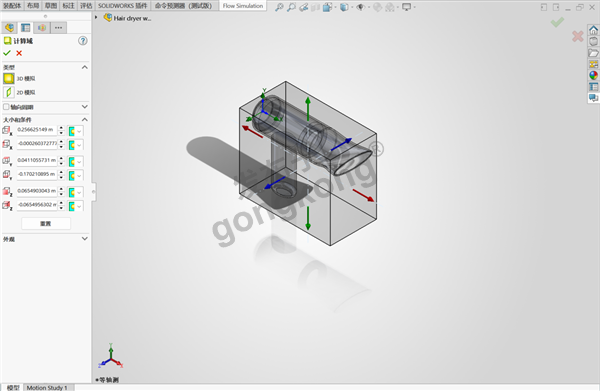The image size is (600, 391).
Task: Expand the Hair dryer flyout tree
Action: (x=96, y=18)
